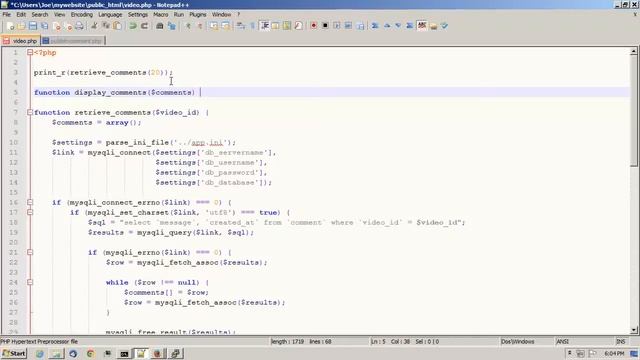Image resolution: width=640 pixels, height=360 pixels.
Task: Click the Close document toolbar icon
Action: pos(57,26)
